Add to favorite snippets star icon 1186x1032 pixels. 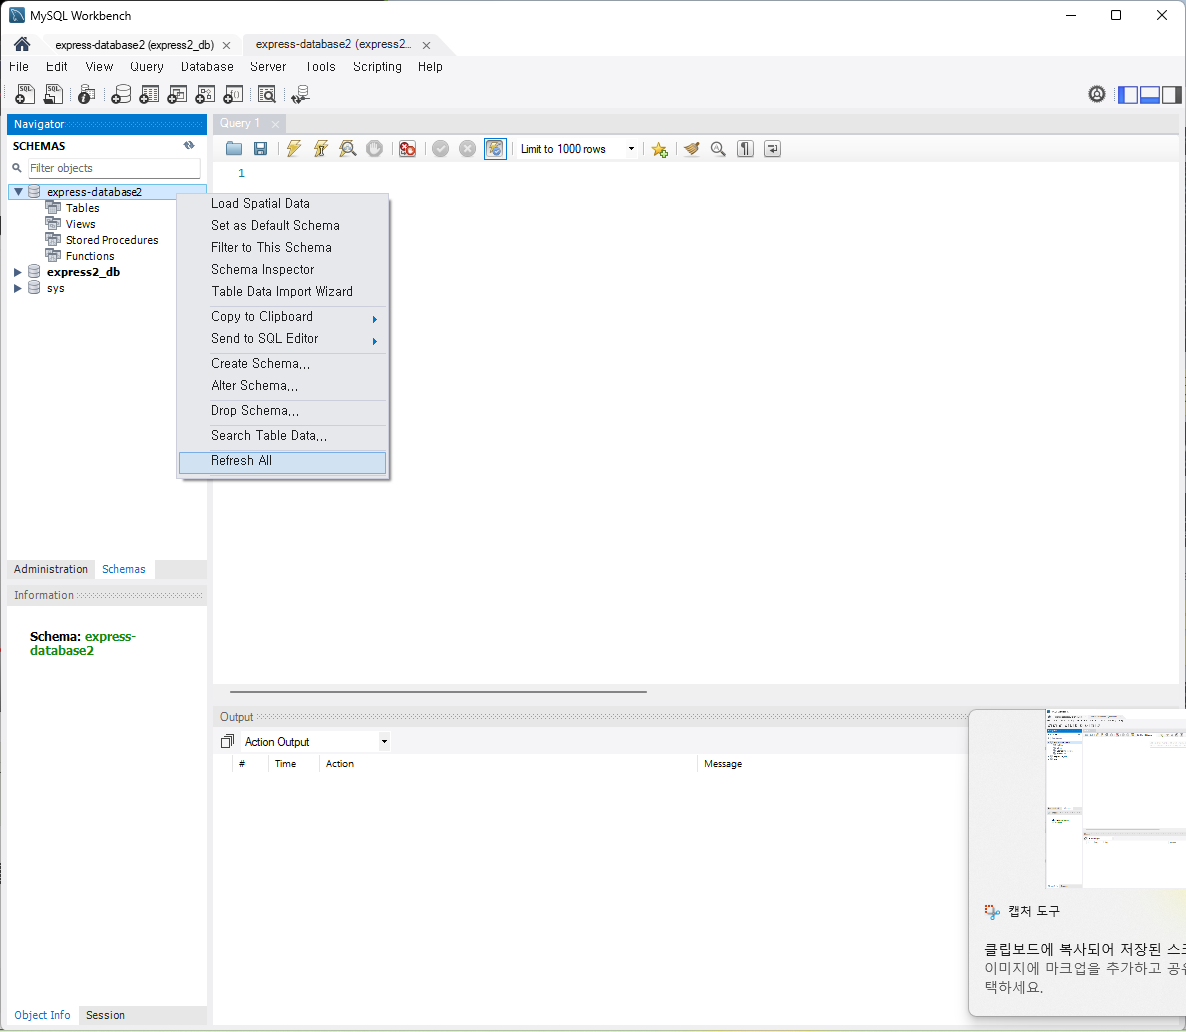tap(660, 149)
